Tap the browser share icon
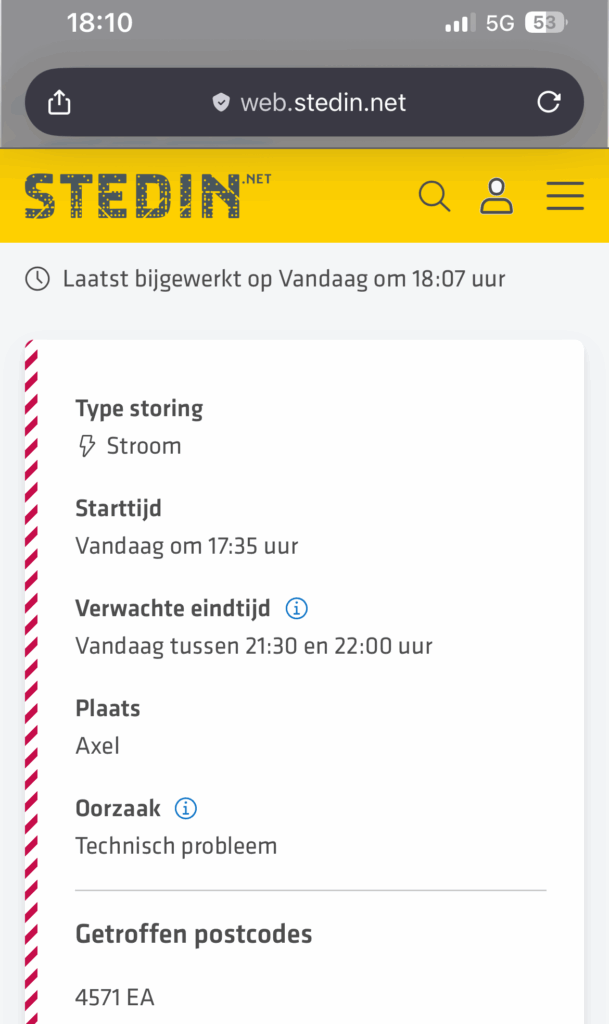 click(60, 102)
